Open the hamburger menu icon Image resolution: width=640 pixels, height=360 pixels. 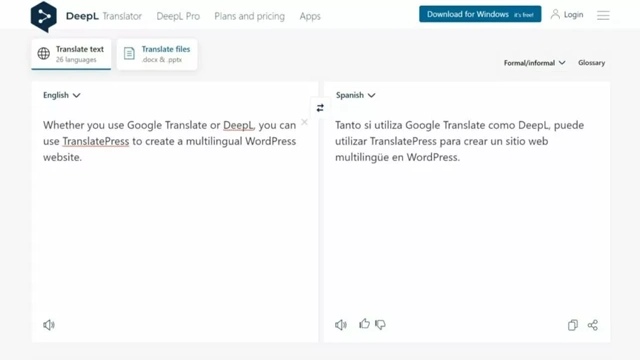tap(603, 15)
